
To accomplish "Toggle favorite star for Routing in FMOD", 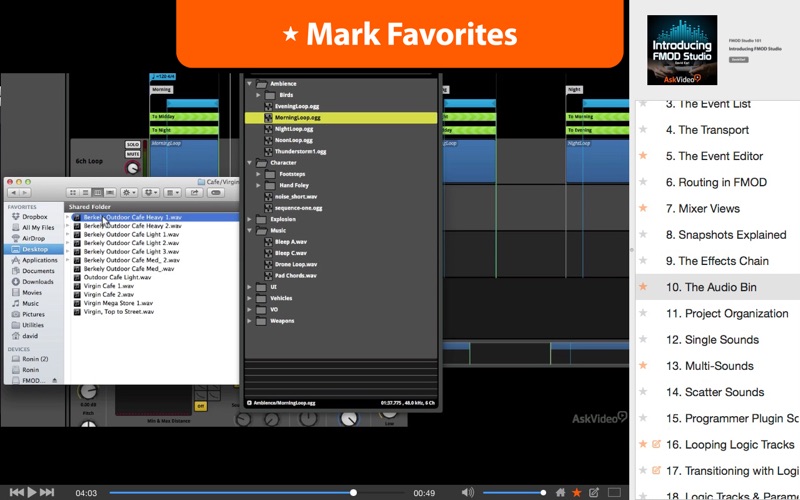I will pos(643,182).
